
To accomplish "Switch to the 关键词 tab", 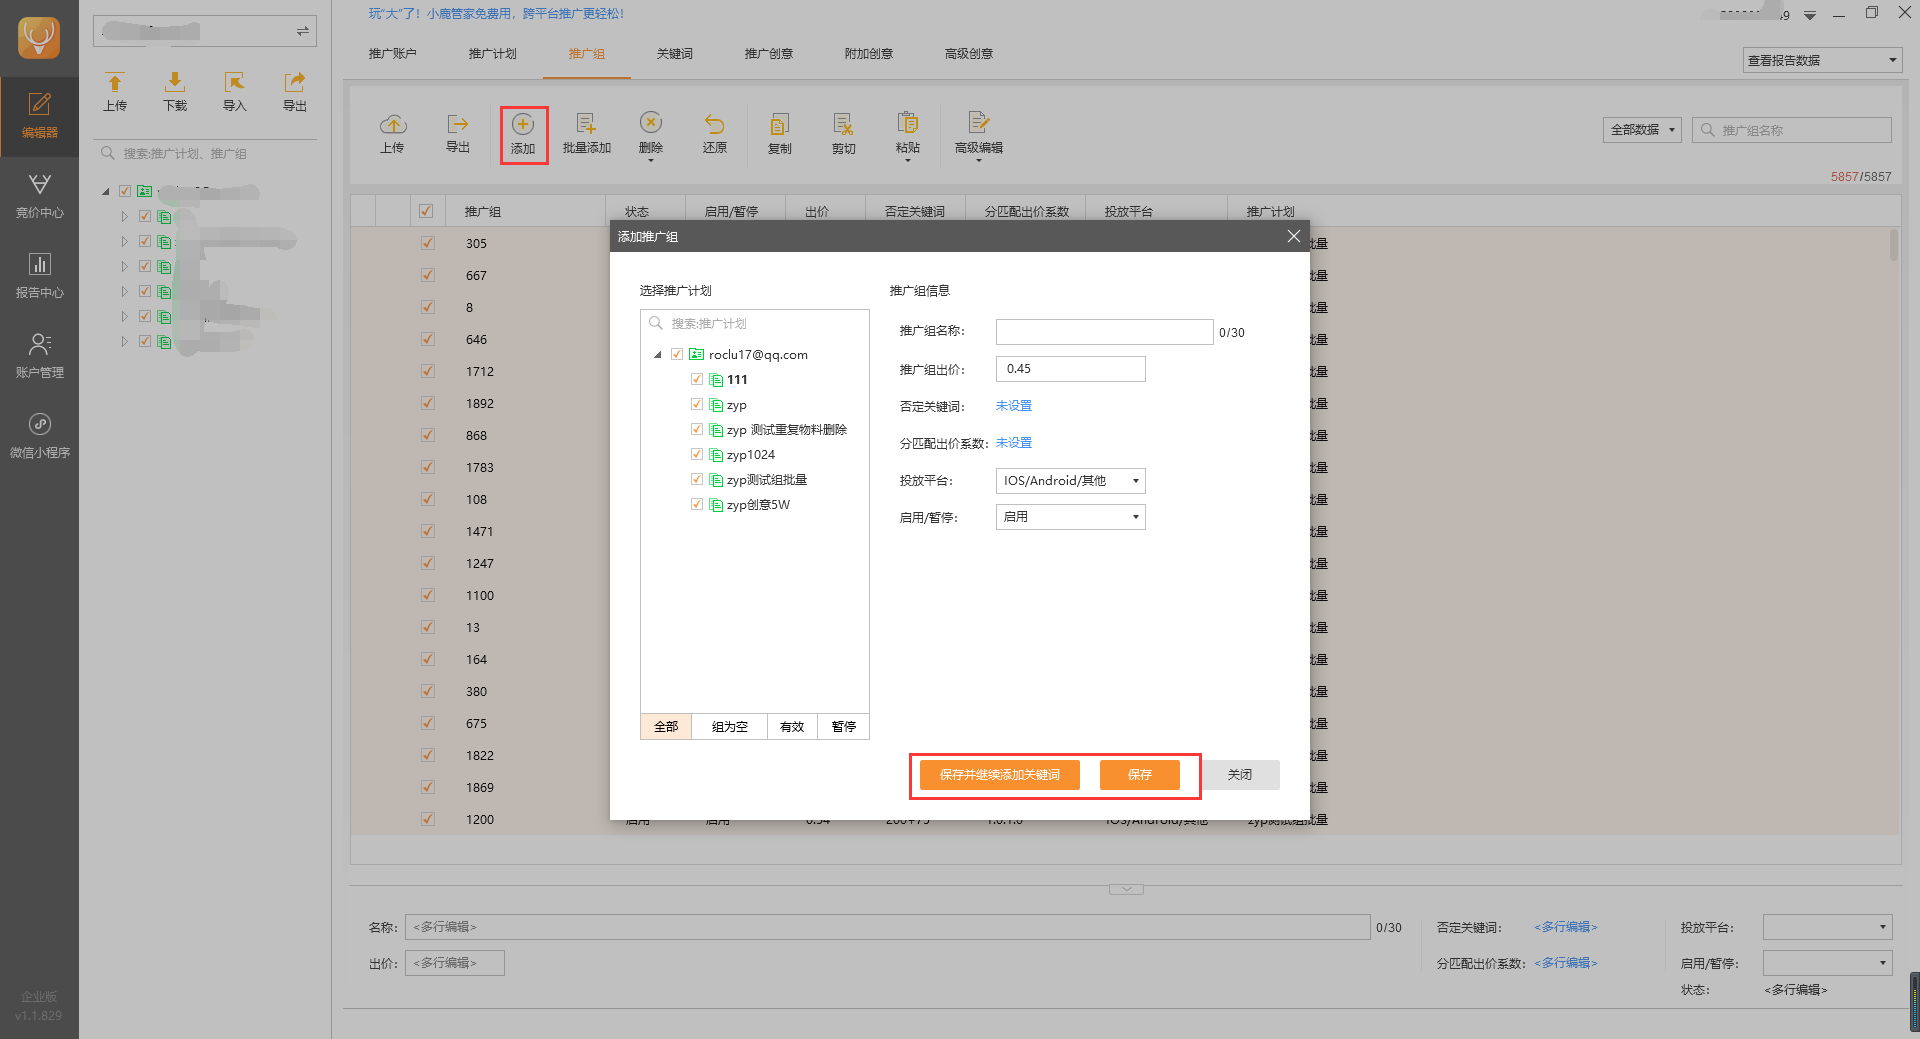I will [674, 54].
